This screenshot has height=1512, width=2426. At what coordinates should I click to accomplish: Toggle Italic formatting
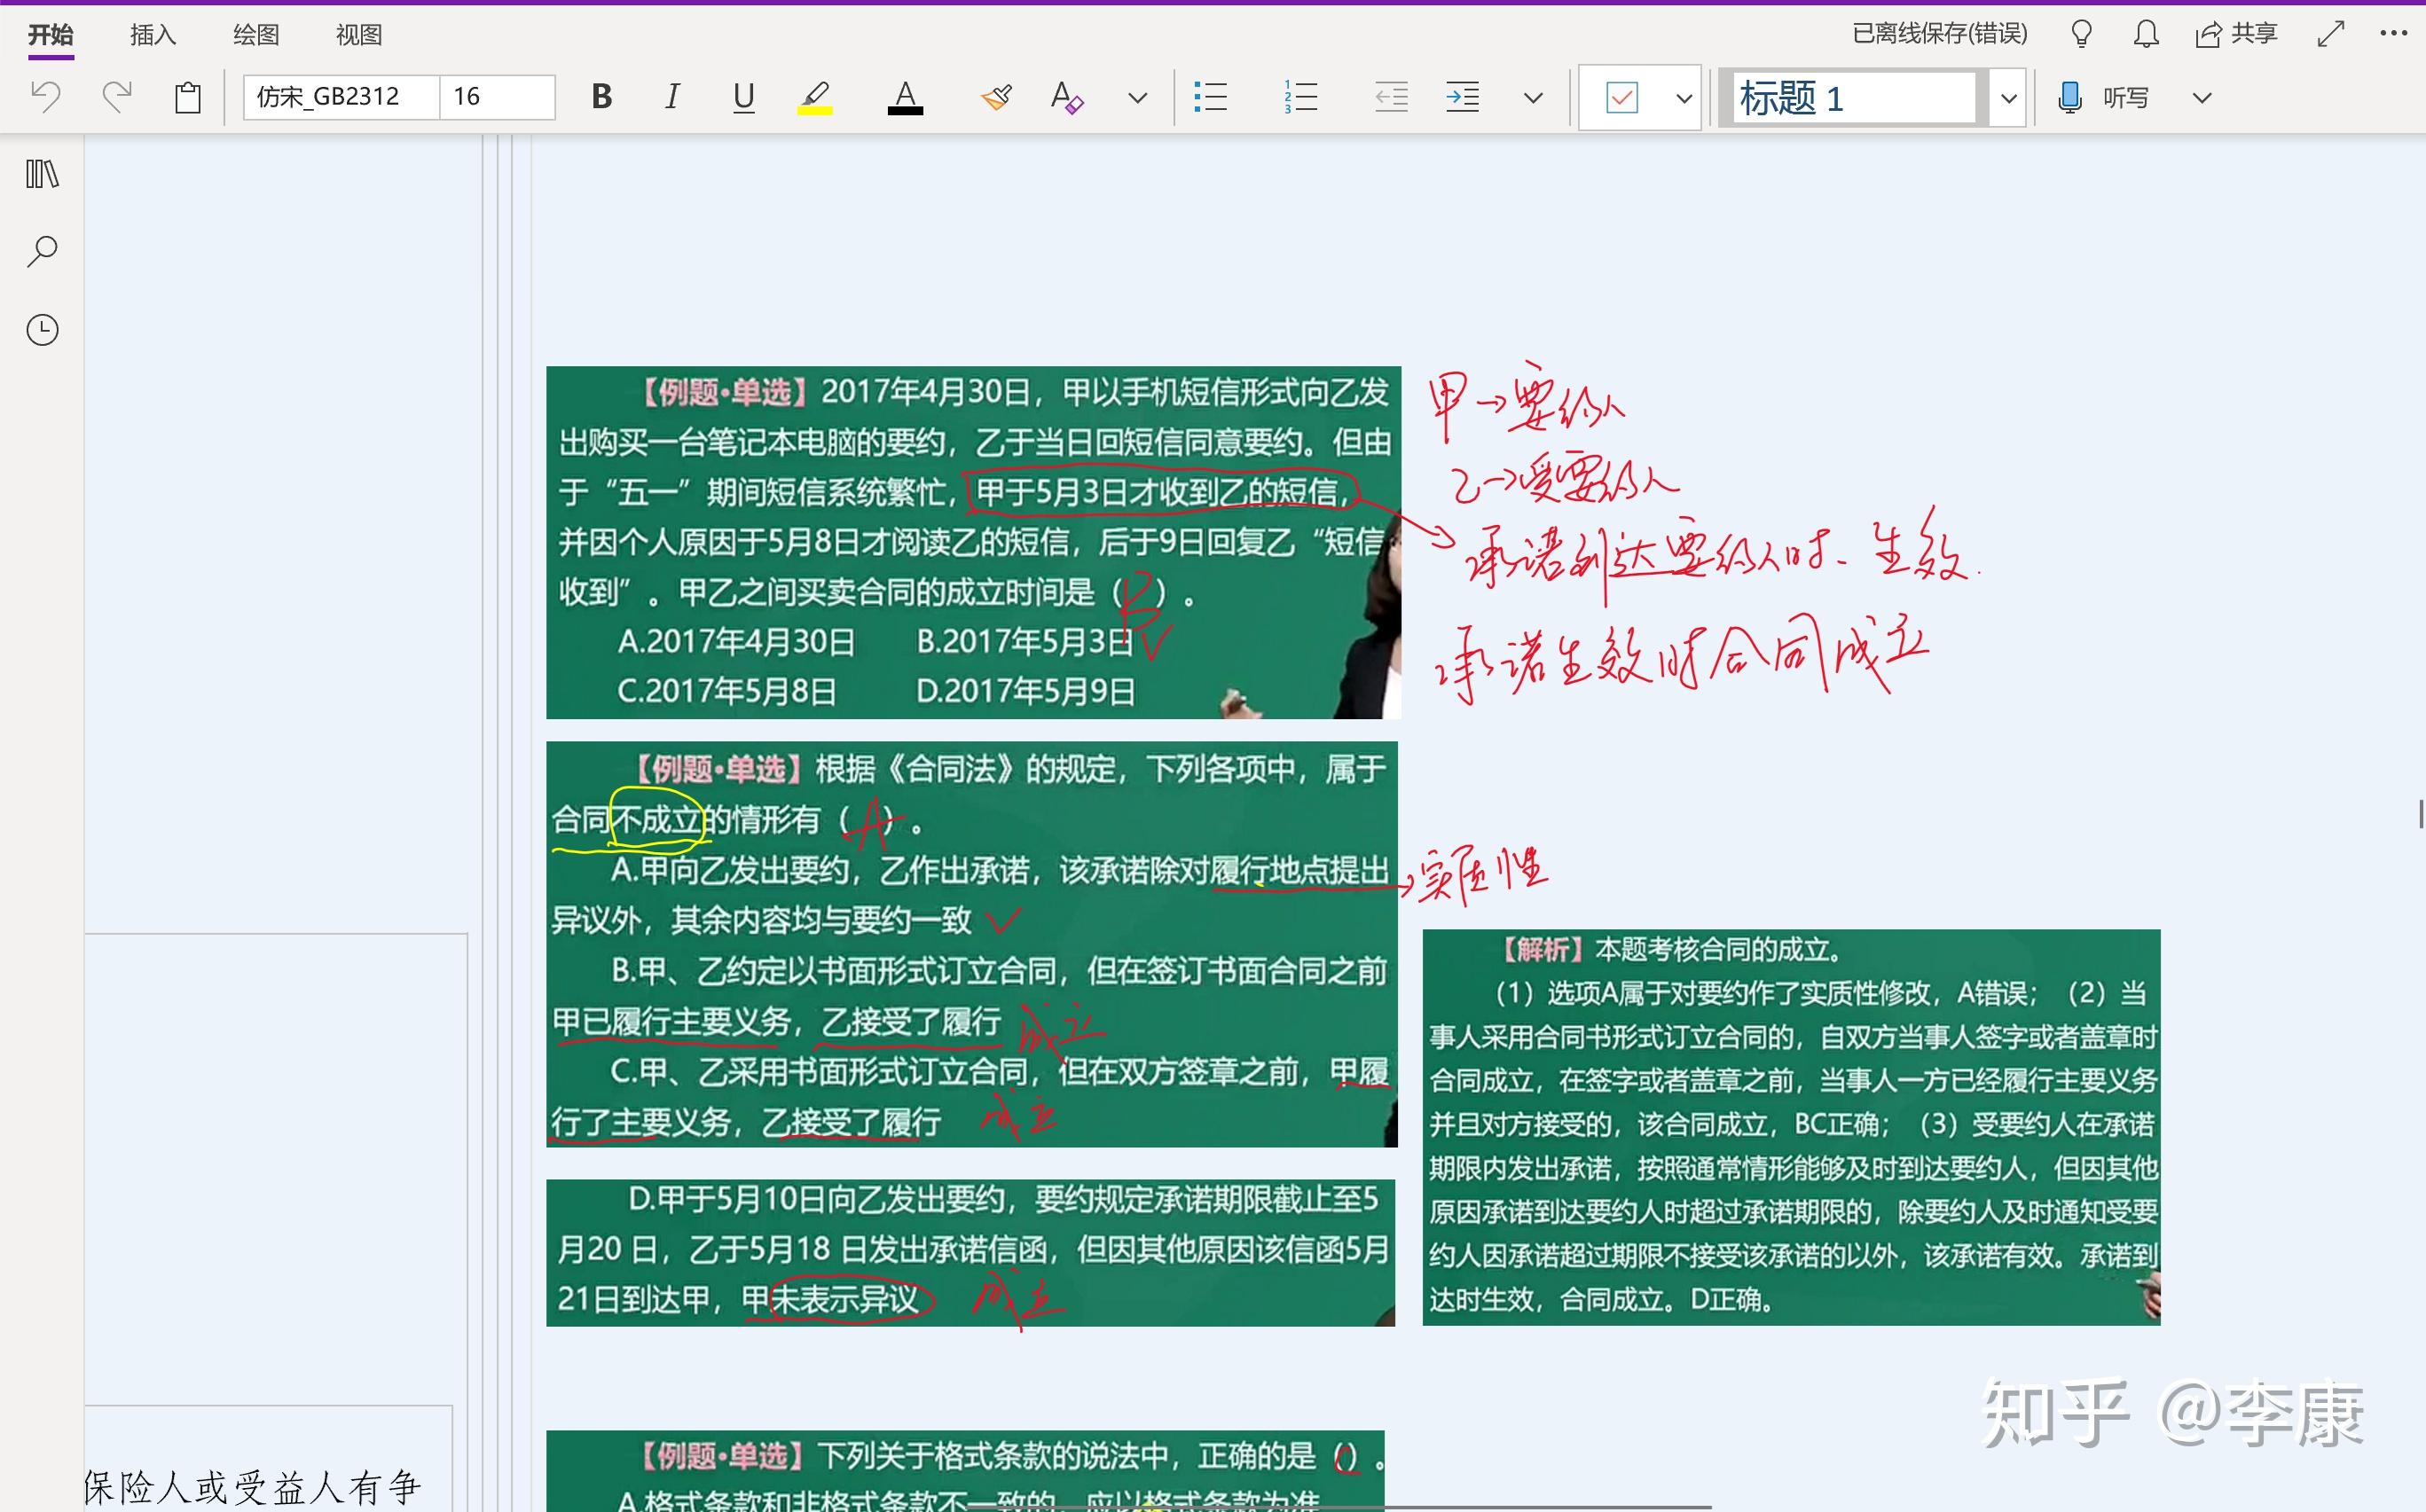672,97
